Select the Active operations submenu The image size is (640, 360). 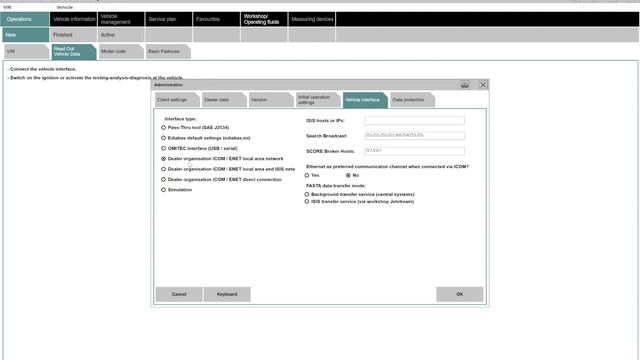pos(121,35)
